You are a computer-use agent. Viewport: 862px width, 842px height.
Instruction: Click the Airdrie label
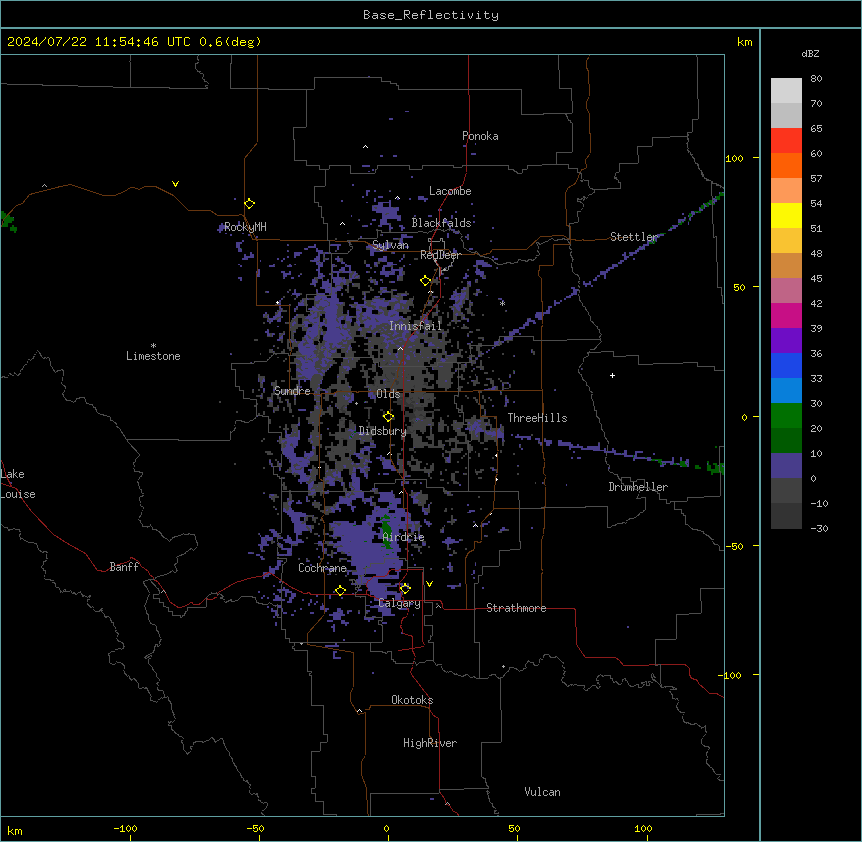click(404, 537)
